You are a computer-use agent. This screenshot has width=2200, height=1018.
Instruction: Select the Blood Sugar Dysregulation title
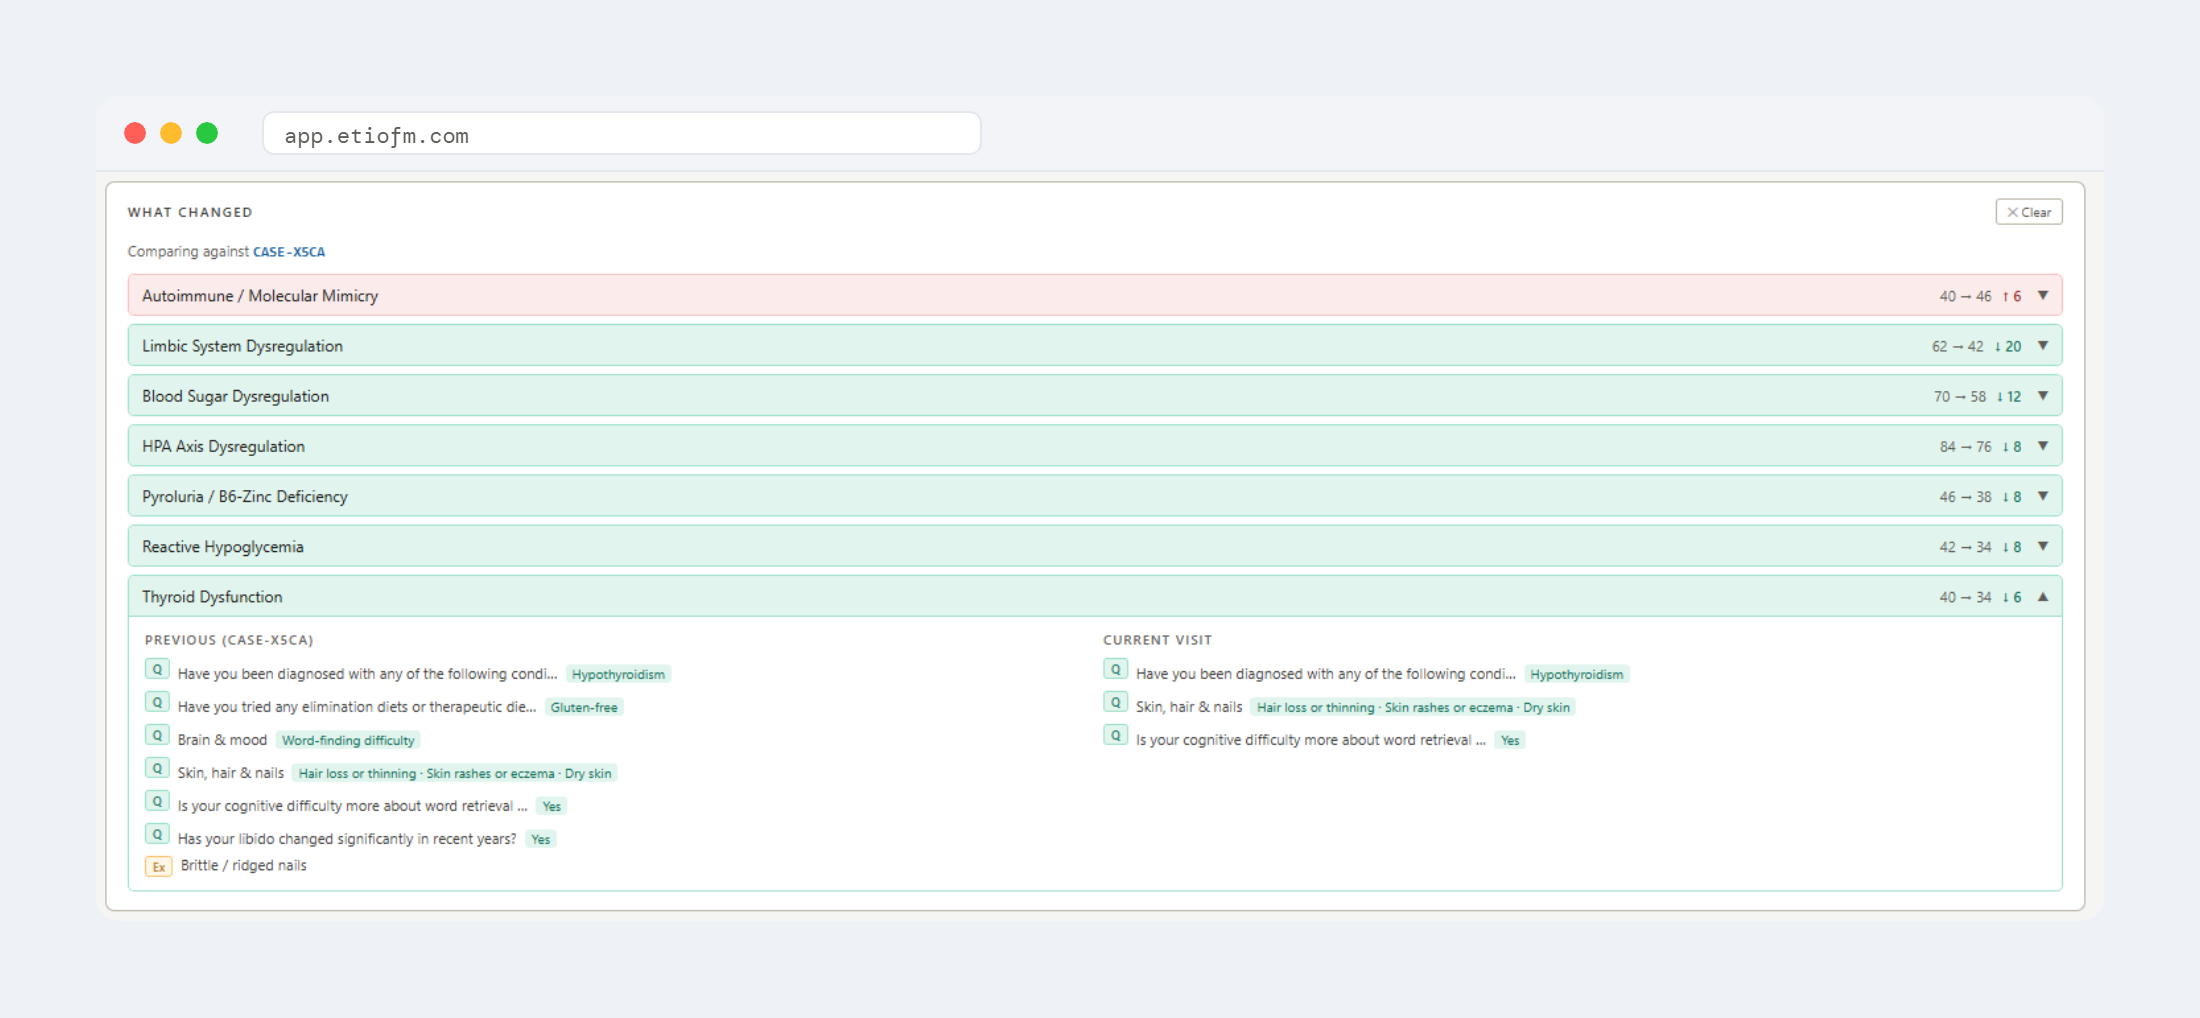pos(235,396)
